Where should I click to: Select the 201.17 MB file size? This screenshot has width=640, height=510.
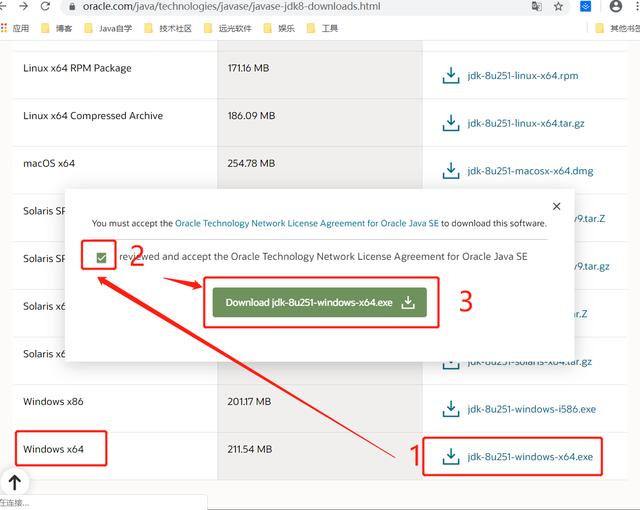[x=249, y=401]
